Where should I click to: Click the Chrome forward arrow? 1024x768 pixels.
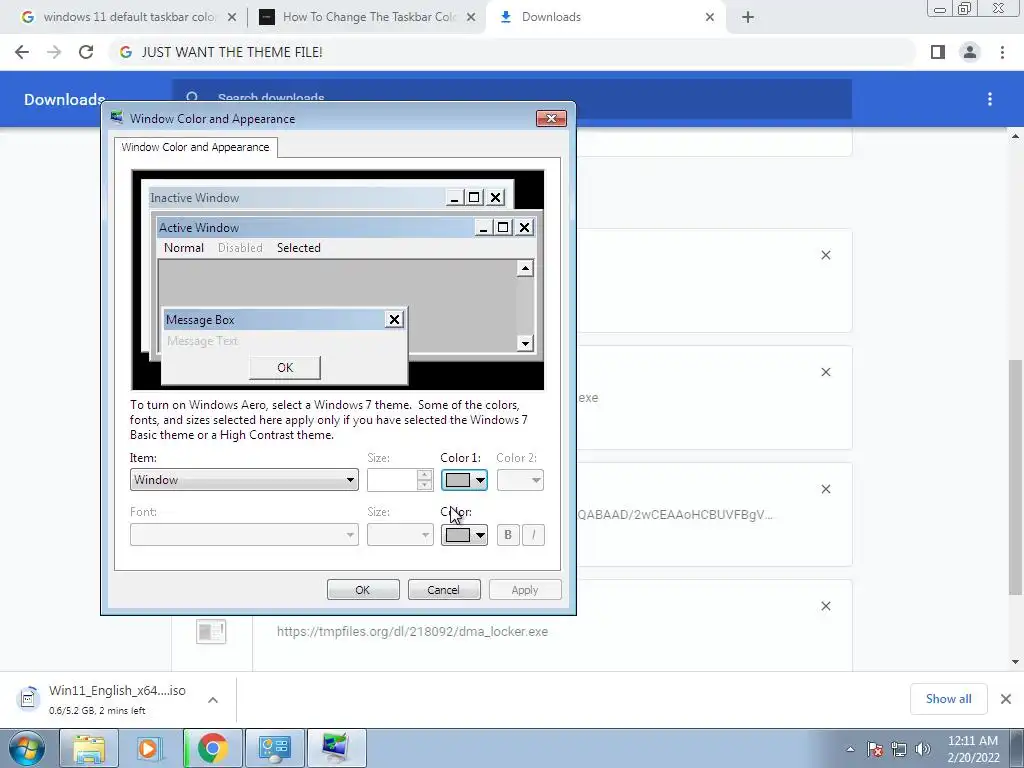point(54,52)
